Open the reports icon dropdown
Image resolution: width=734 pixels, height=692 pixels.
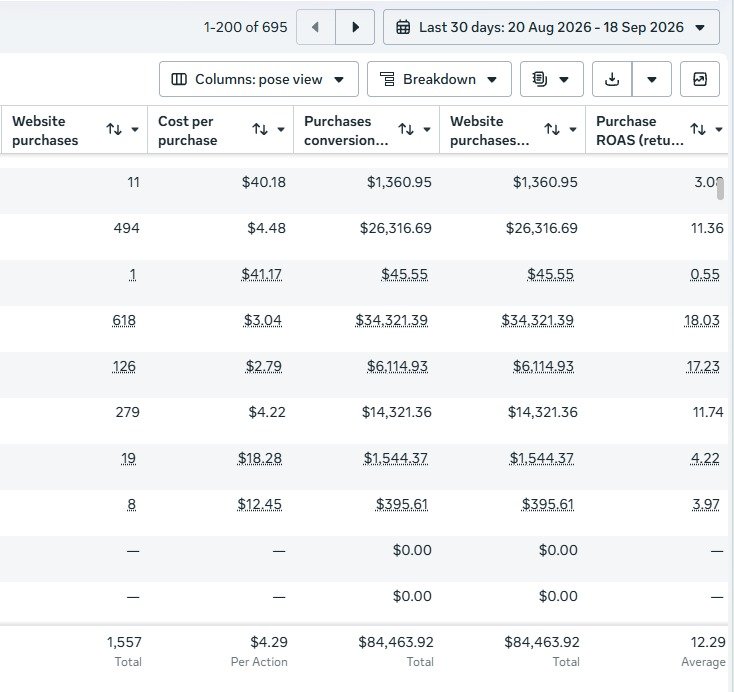point(551,79)
